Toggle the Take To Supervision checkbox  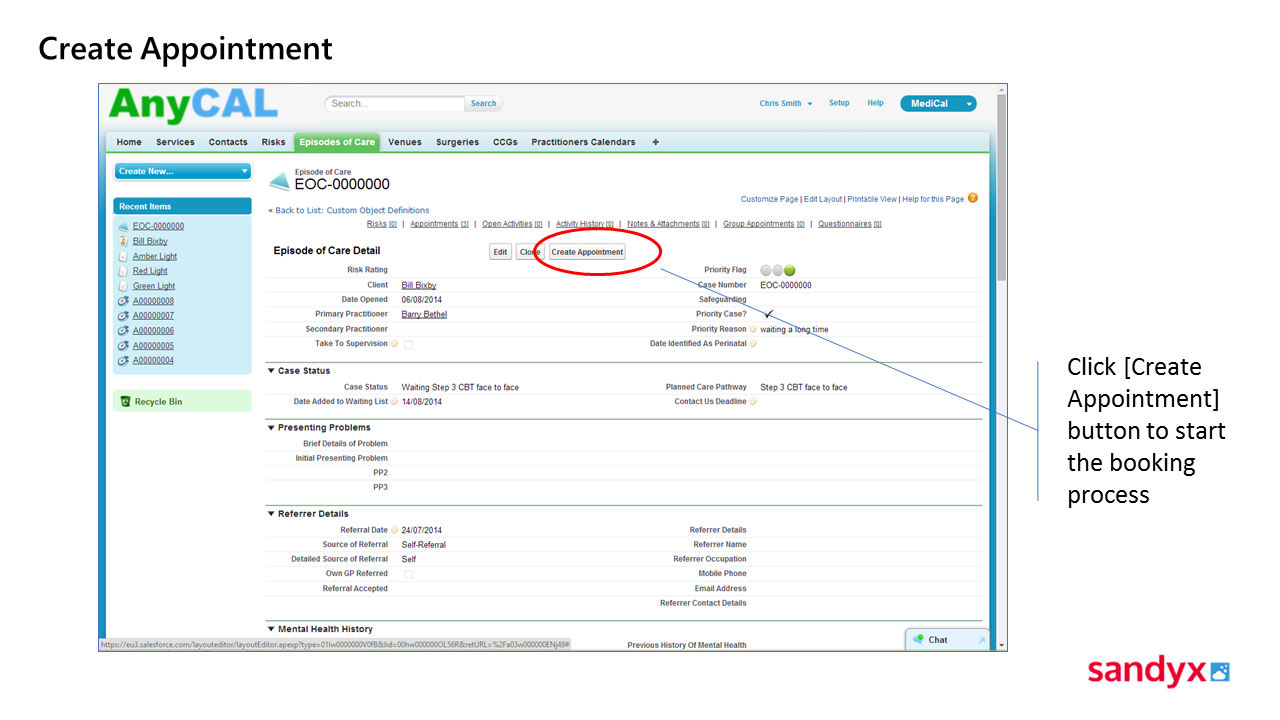[x=408, y=344]
